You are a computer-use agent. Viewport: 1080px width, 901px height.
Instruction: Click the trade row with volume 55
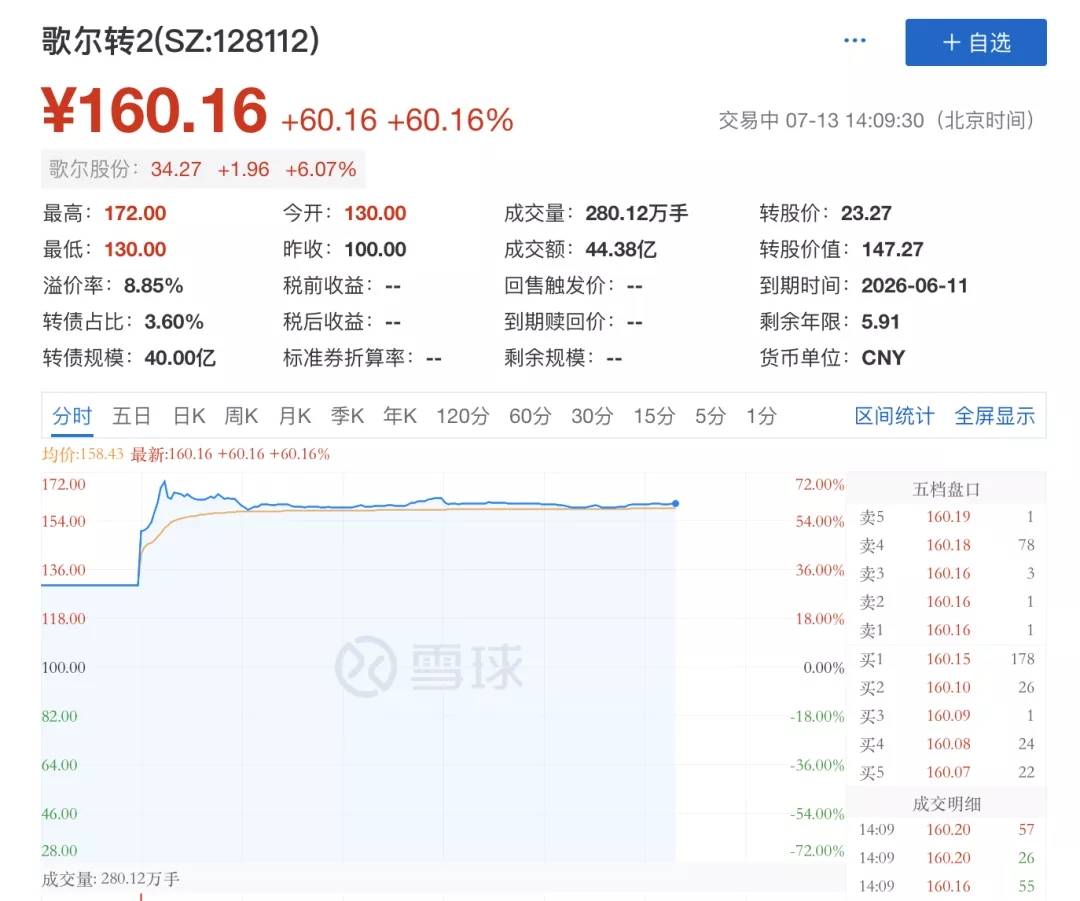point(947,887)
